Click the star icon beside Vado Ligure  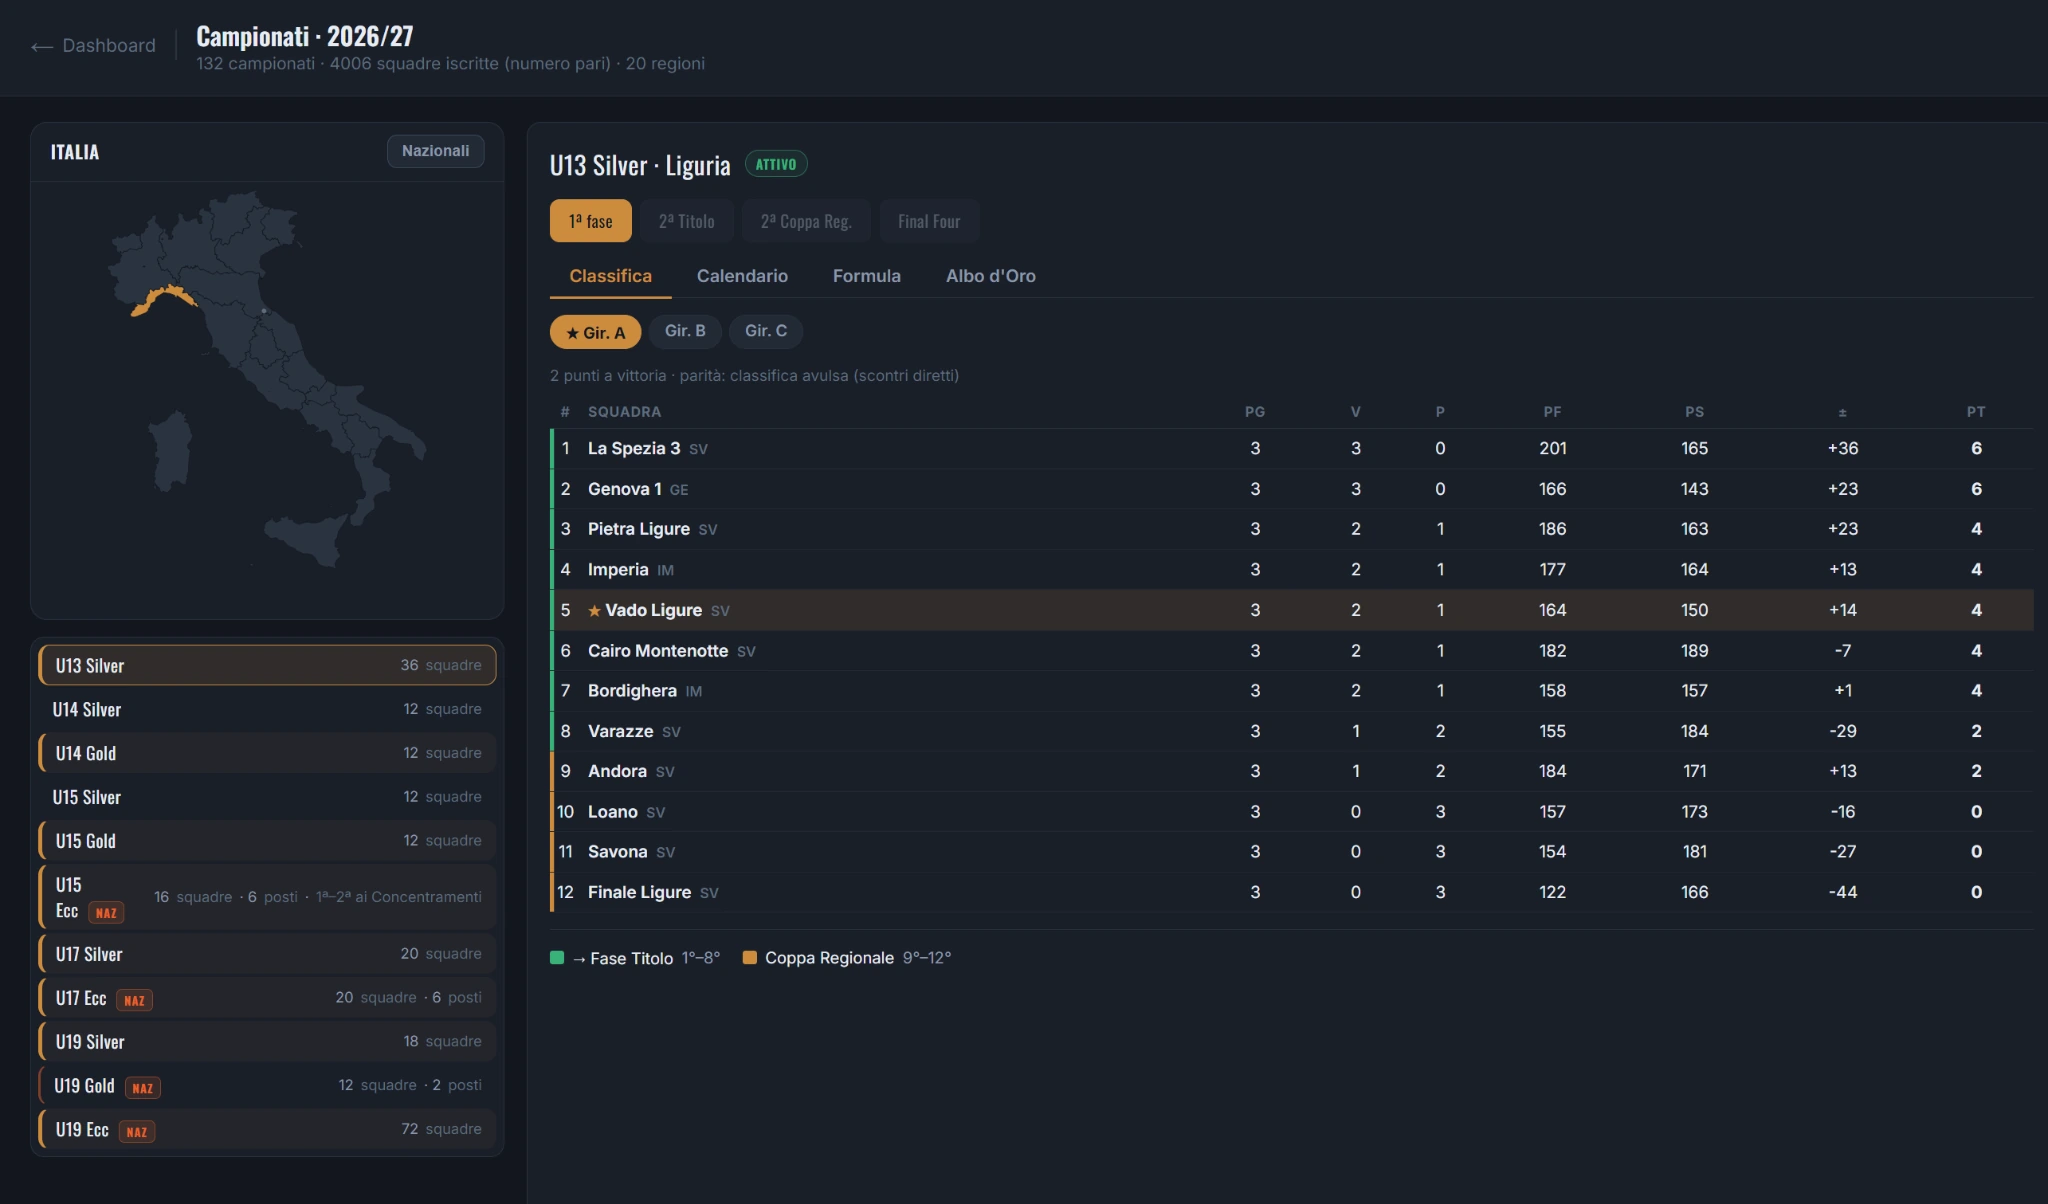(594, 611)
